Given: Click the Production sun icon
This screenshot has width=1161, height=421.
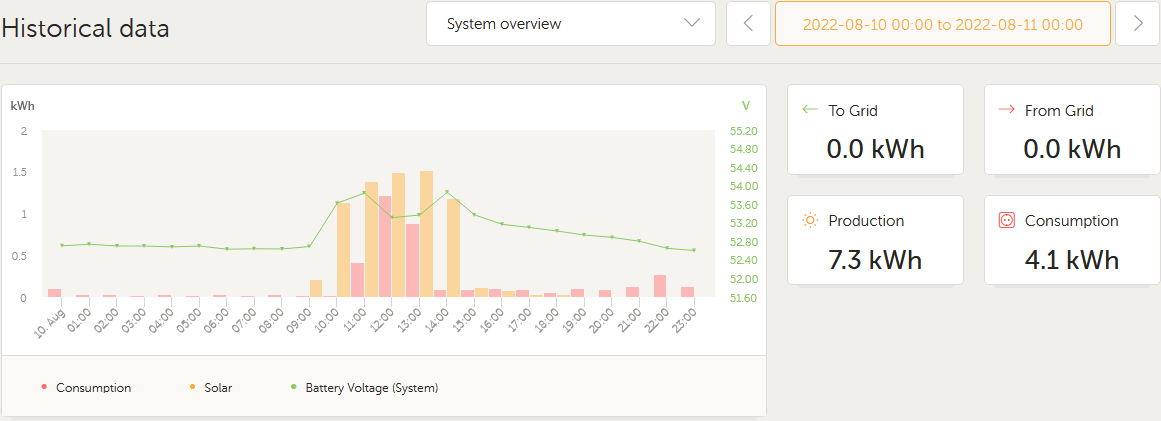Looking at the screenshot, I should click(x=810, y=220).
